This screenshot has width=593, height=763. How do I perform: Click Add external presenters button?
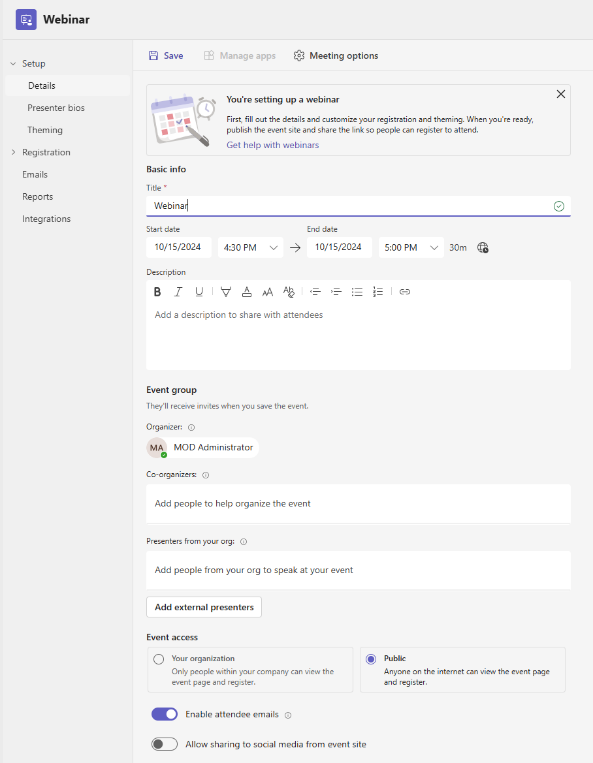[x=204, y=607]
